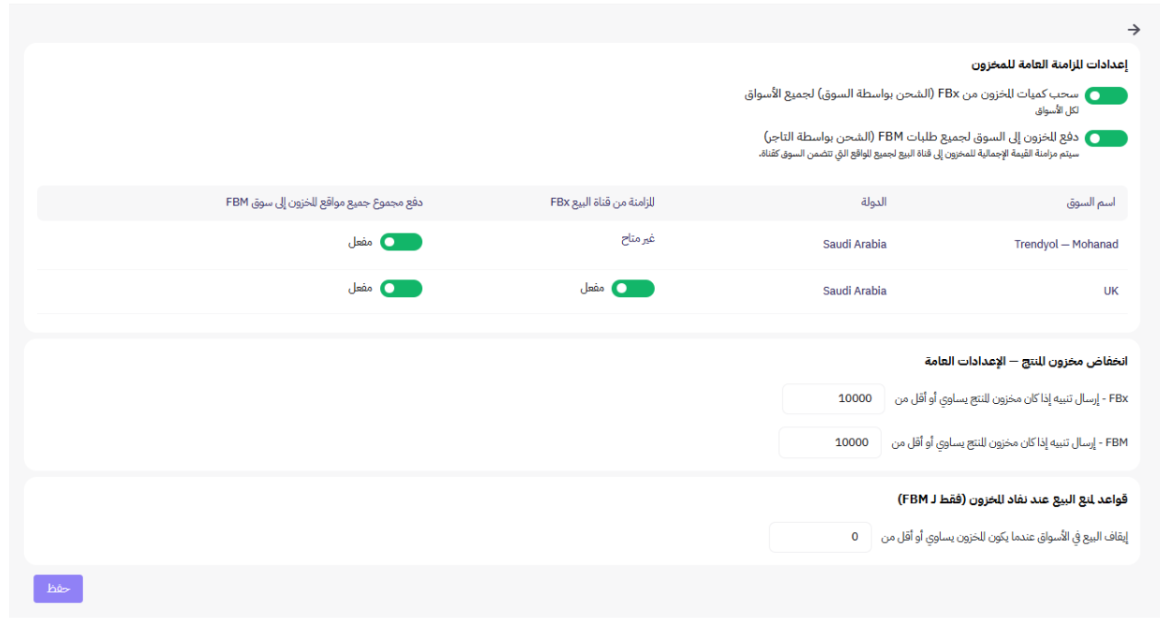Click the FBM low stock alert threshold field
The width and height of the screenshot is (1174, 637).
830,441
